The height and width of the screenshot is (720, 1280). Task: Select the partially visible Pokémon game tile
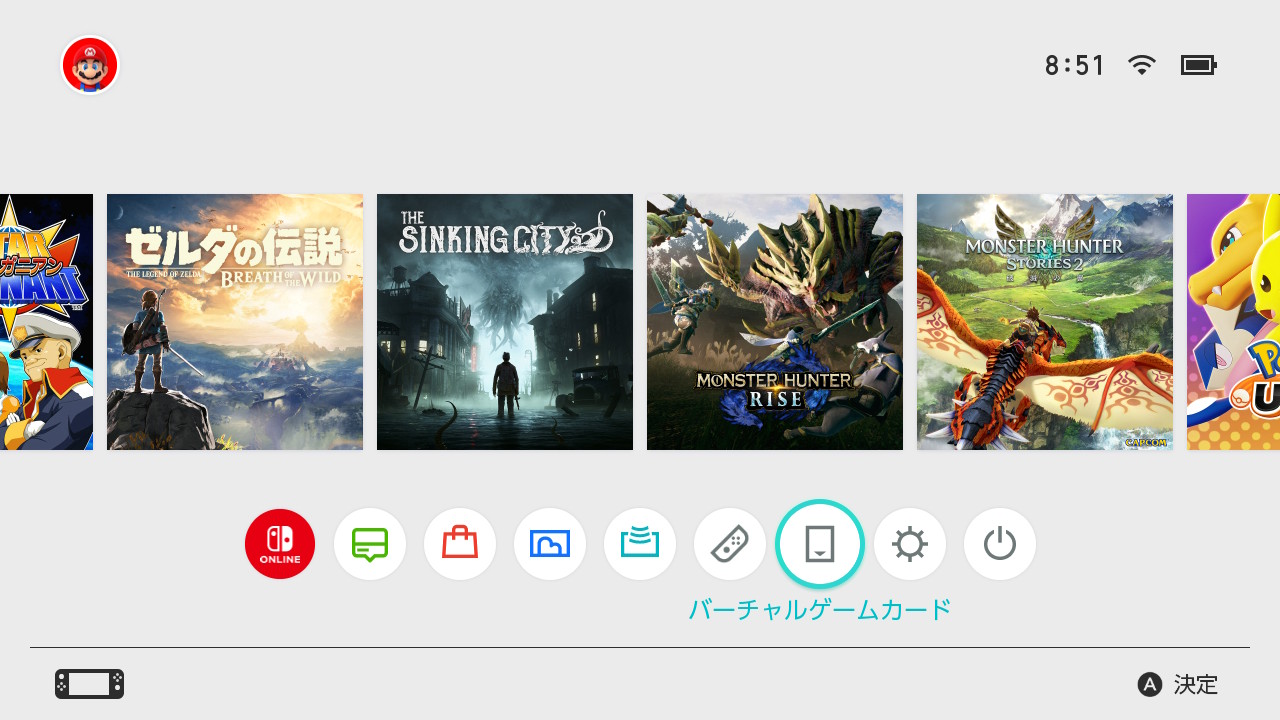point(1233,322)
